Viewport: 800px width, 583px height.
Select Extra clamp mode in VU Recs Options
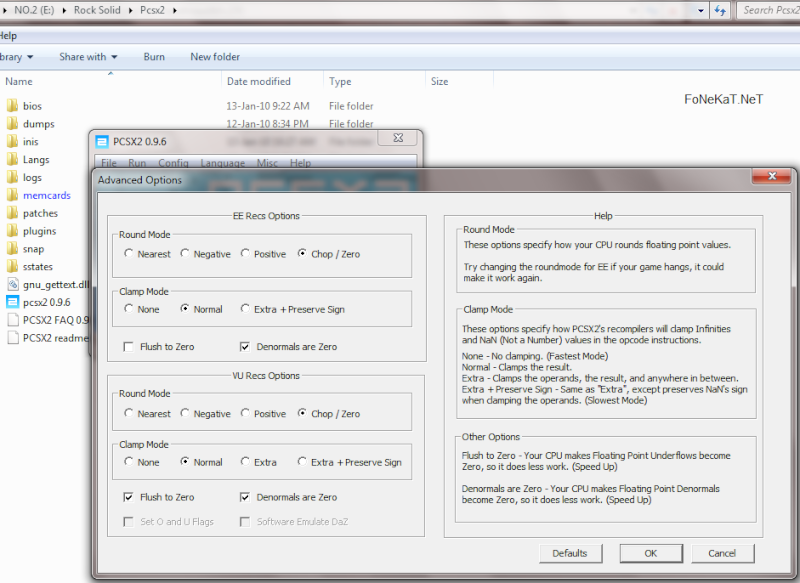[x=245, y=462]
